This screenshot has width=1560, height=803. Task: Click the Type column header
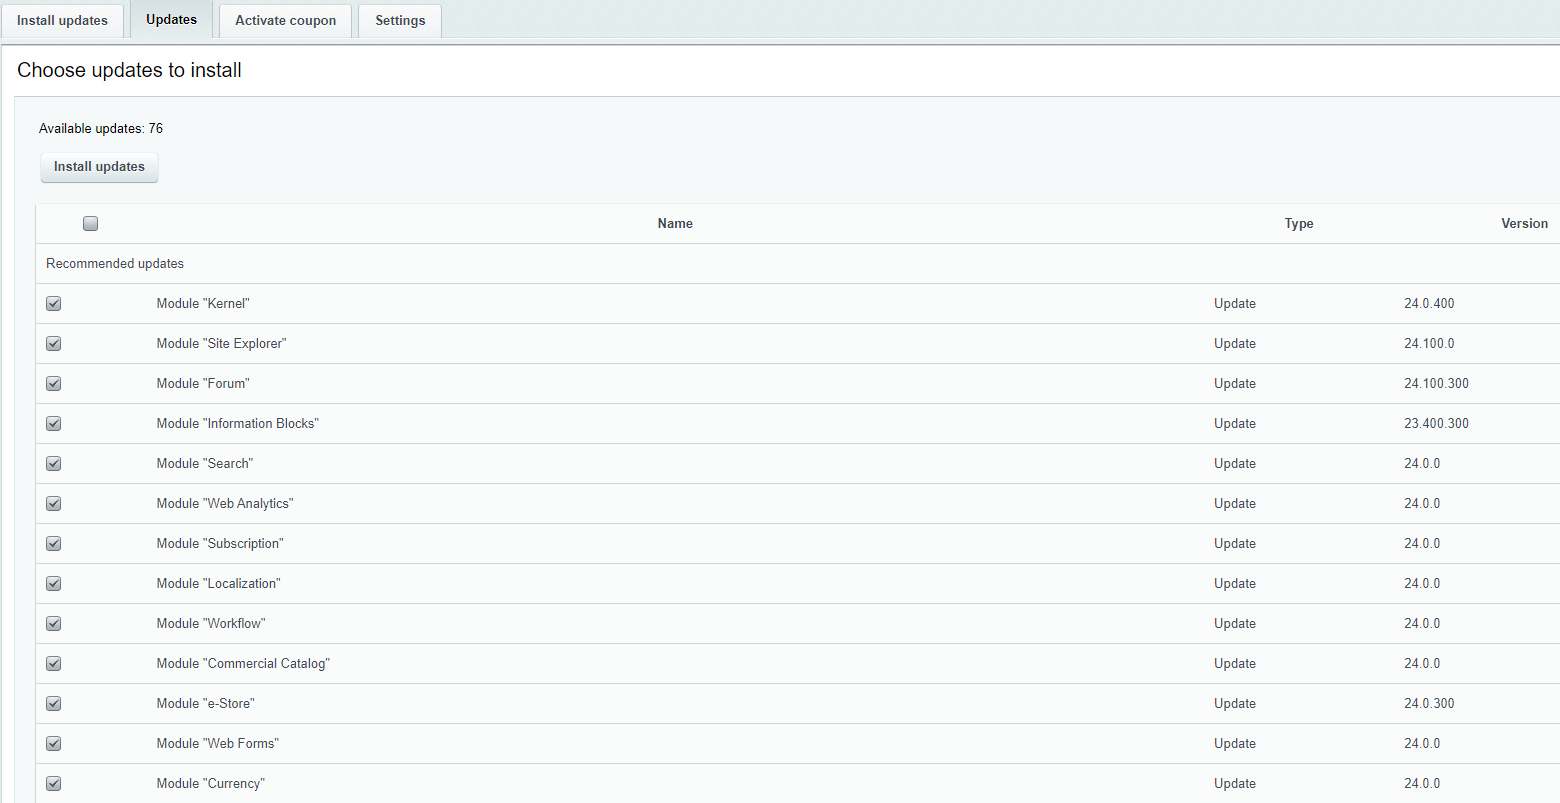1299,224
